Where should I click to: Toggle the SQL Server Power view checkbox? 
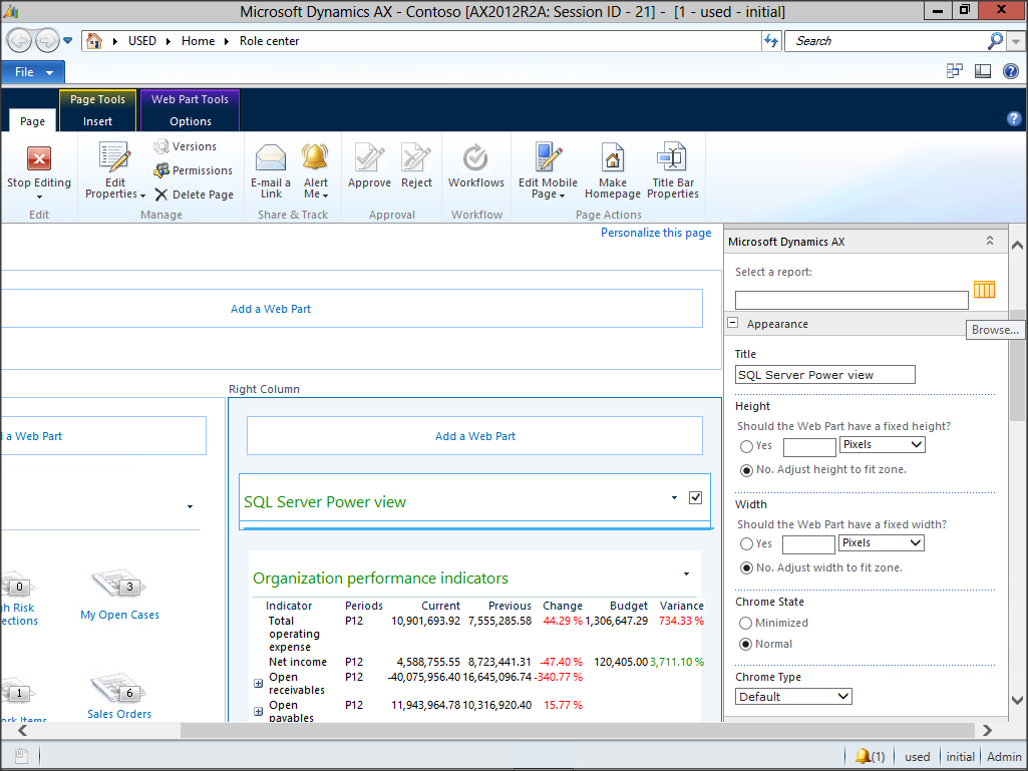click(x=696, y=498)
